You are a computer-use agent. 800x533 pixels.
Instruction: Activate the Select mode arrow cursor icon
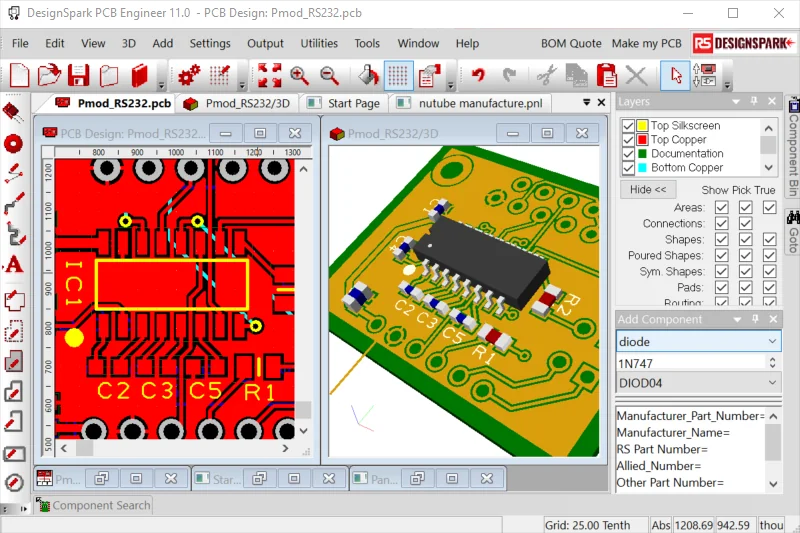point(676,75)
